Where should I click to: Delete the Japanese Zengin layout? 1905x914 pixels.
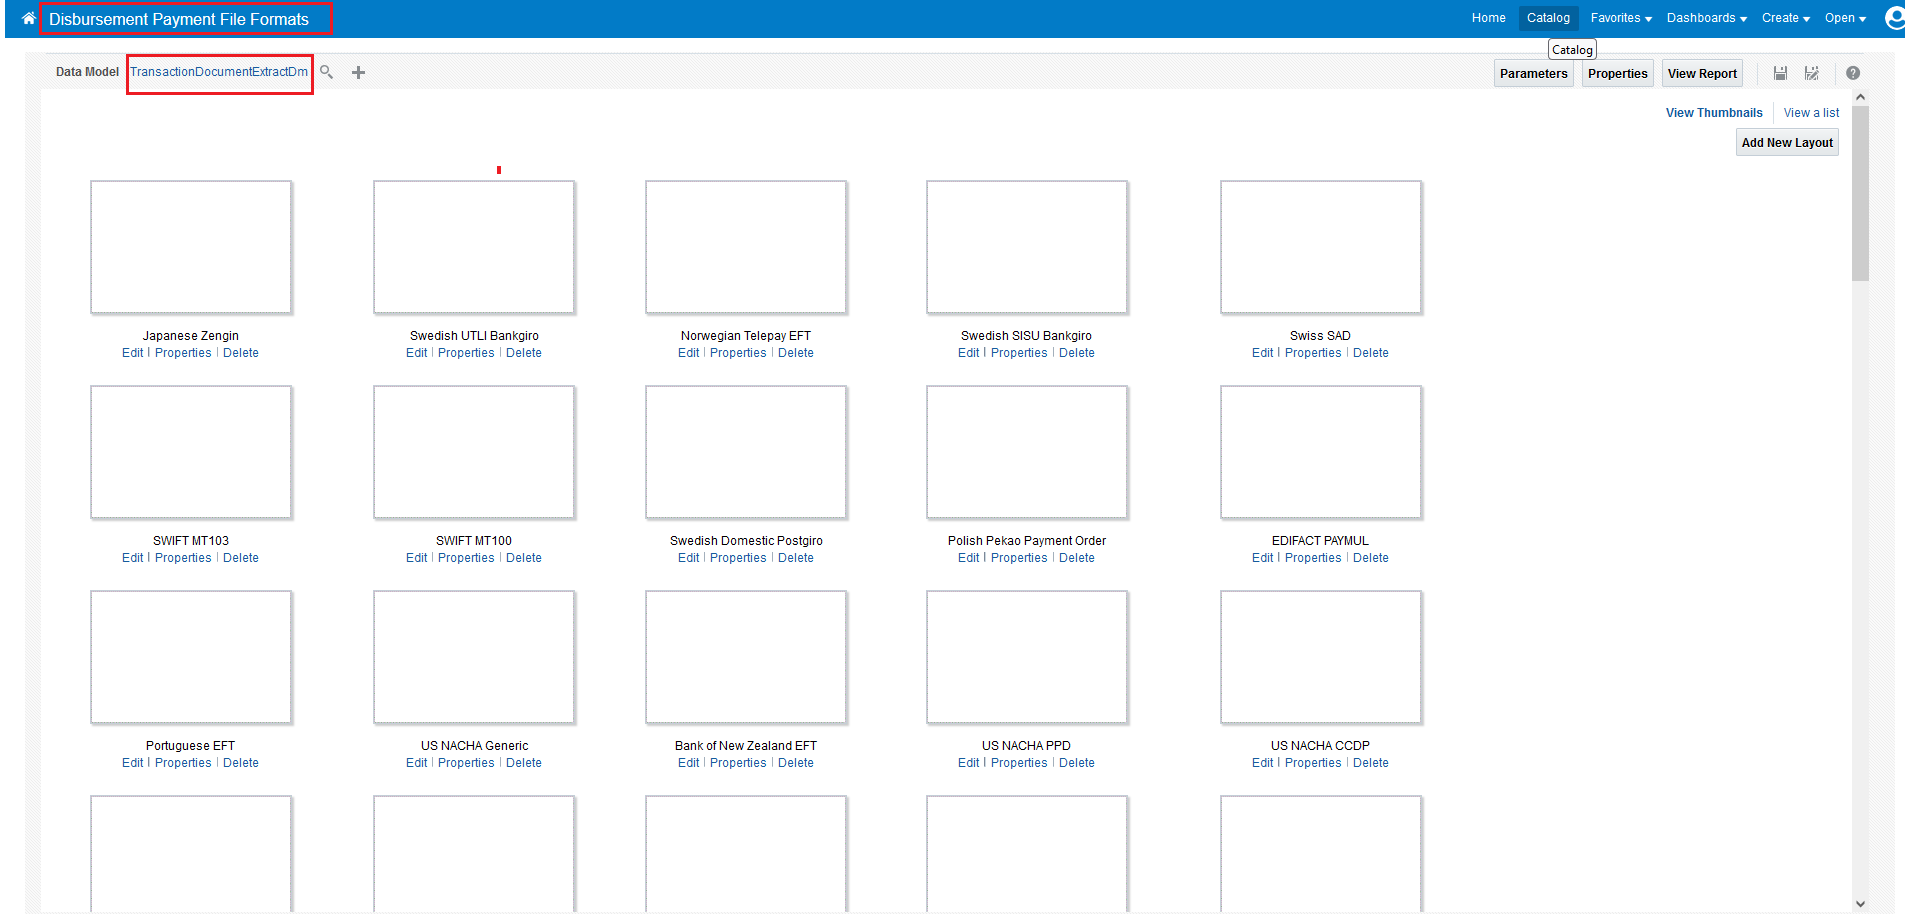[x=241, y=353]
